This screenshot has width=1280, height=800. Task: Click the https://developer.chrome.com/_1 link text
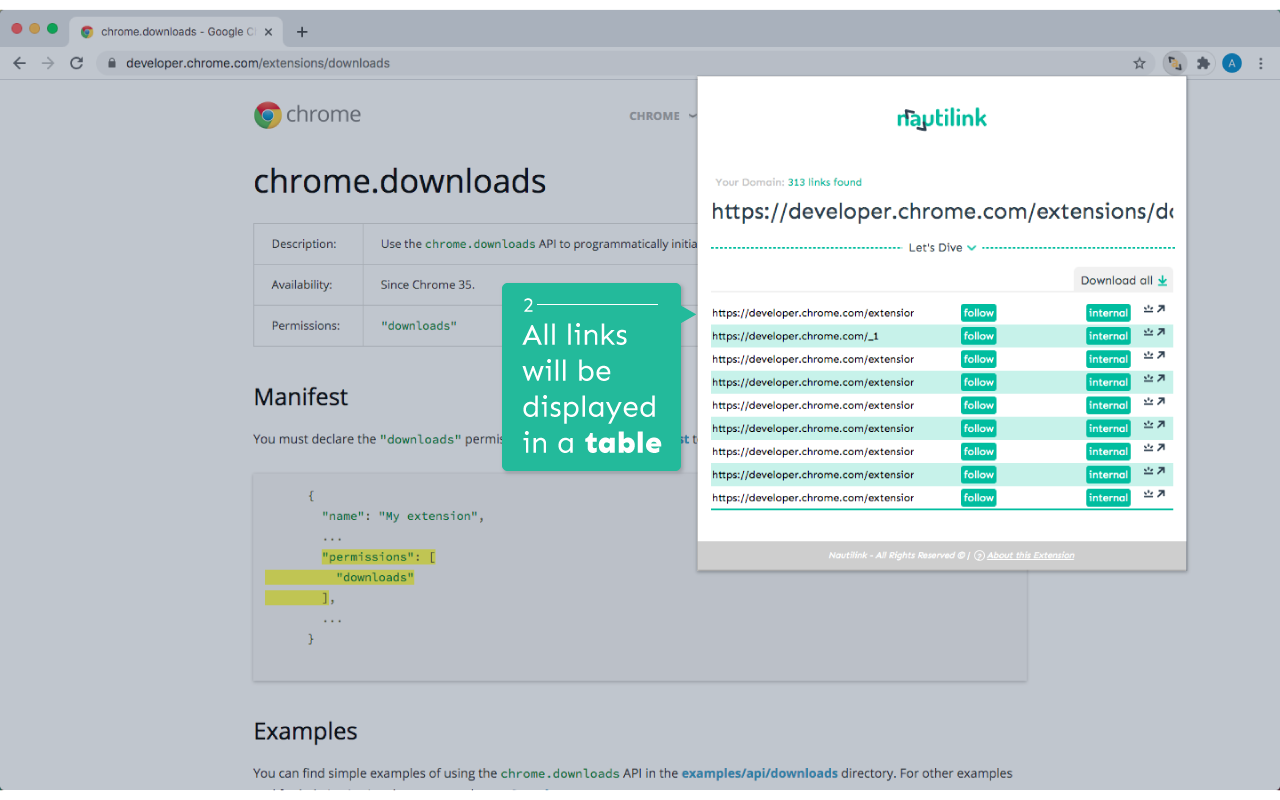coord(795,336)
